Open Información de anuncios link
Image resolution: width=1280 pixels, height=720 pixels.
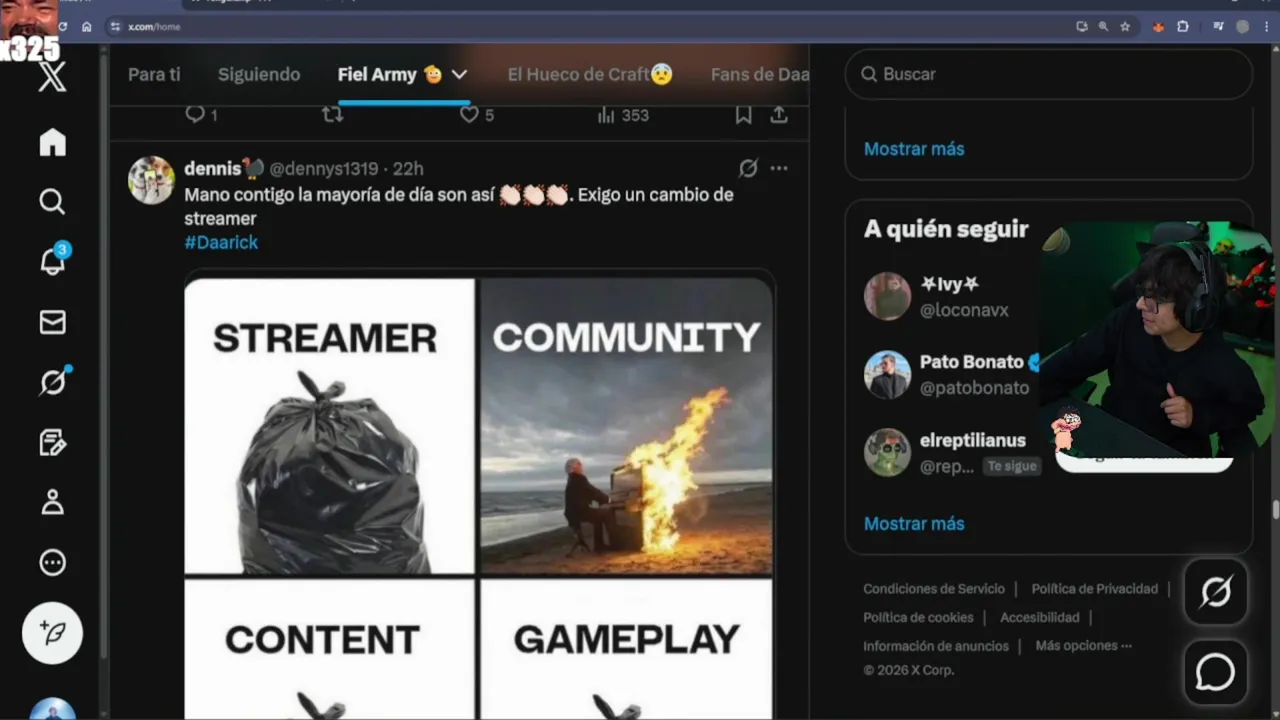tap(936, 646)
